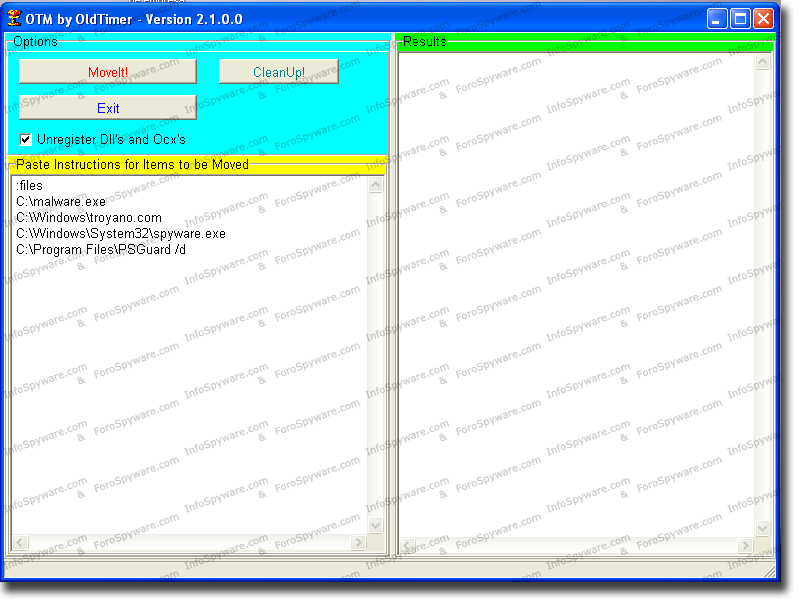Maximize the OTM window
The width and height of the screenshot is (800, 600).
click(740, 19)
